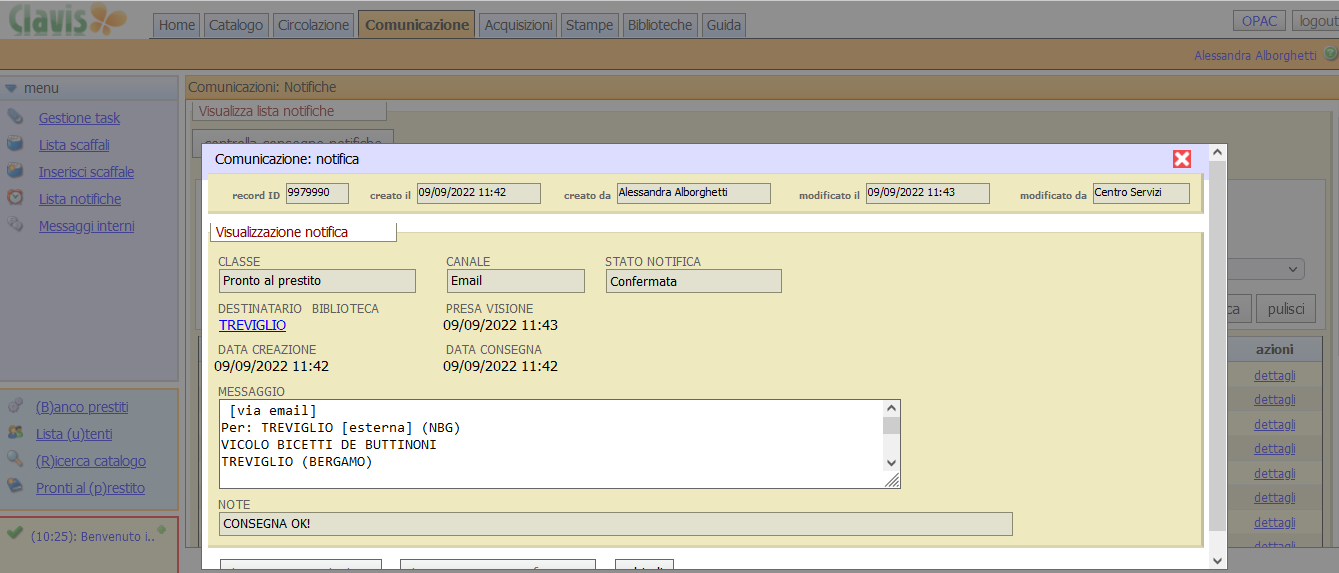1339x573 pixels.
Task: Open the Gestione task link
Action: click(x=79, y=118)
